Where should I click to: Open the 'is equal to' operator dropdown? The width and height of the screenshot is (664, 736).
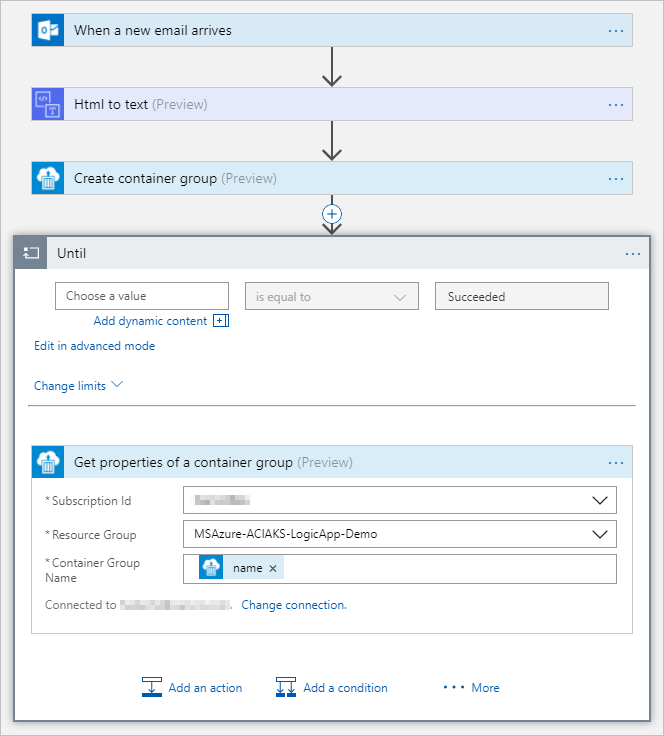coord(332,296)
